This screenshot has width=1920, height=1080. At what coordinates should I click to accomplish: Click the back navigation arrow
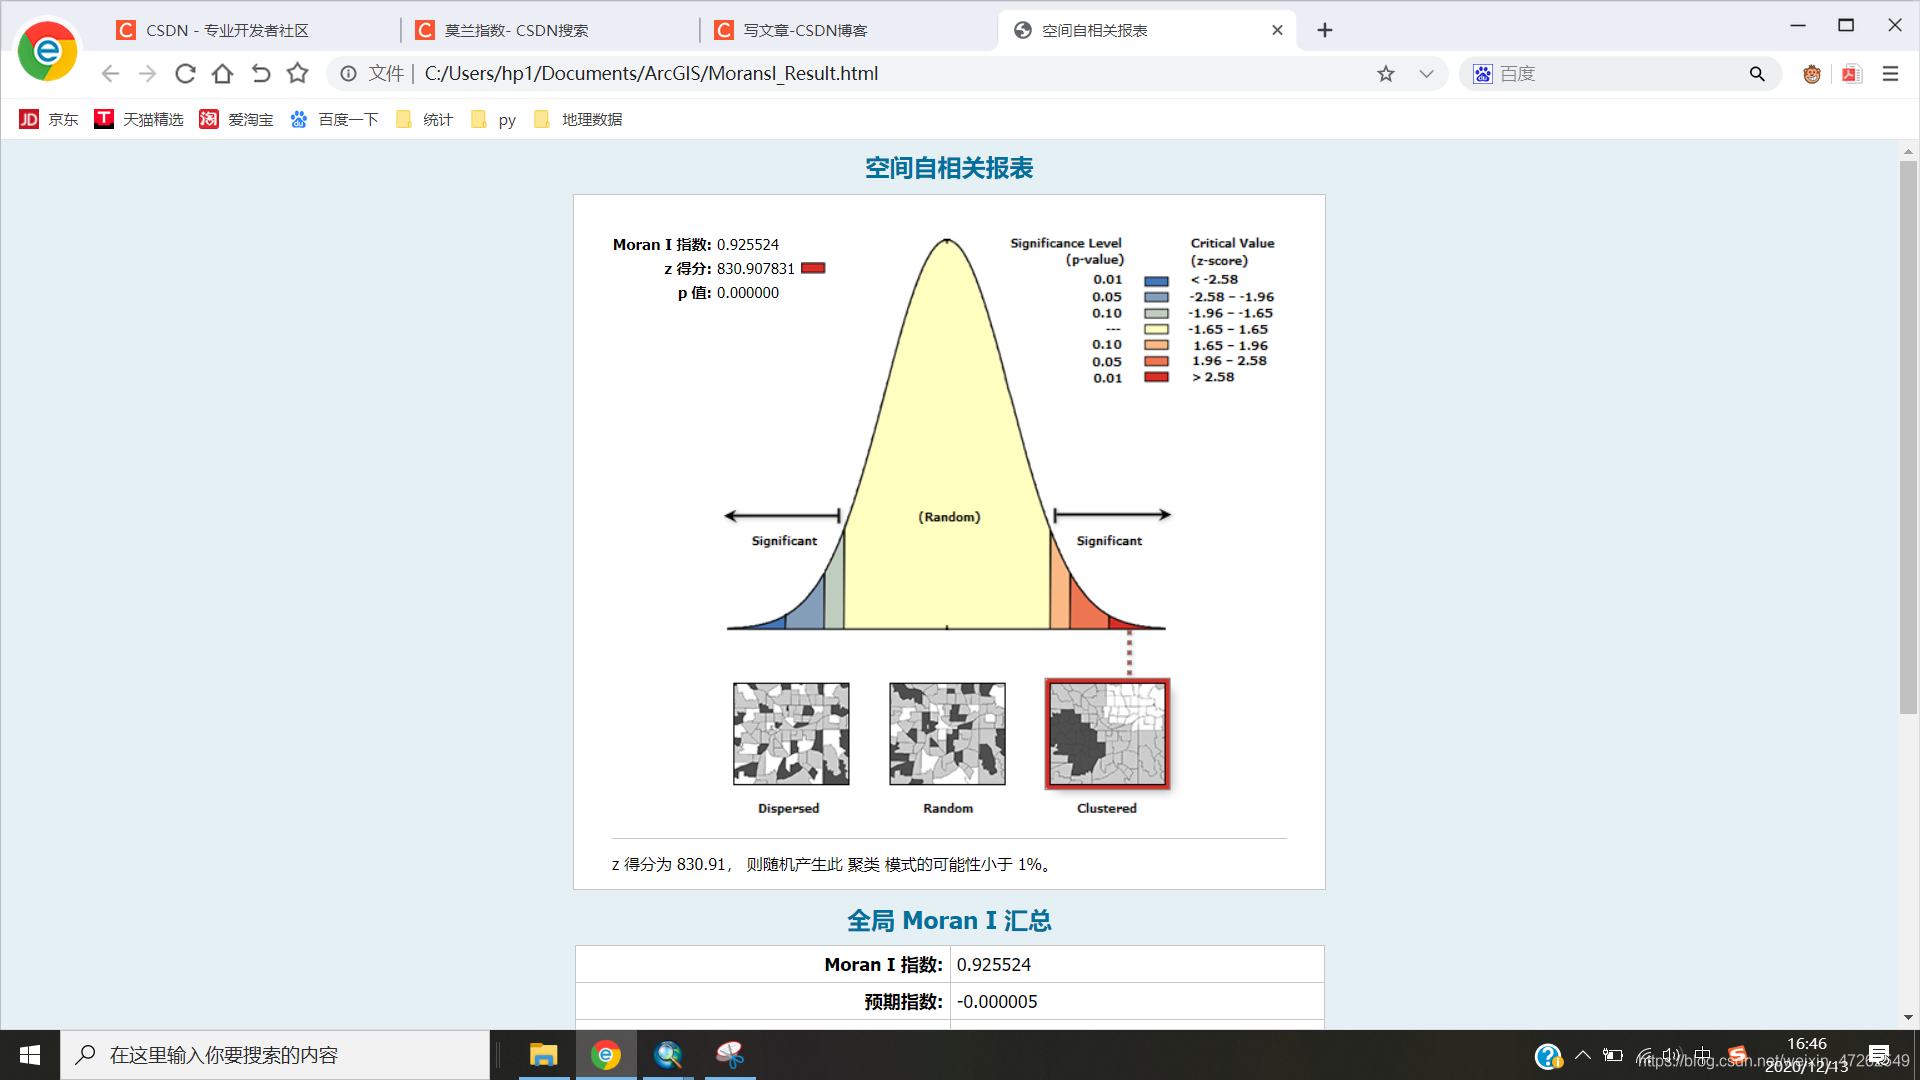click(x=110, y=73)
